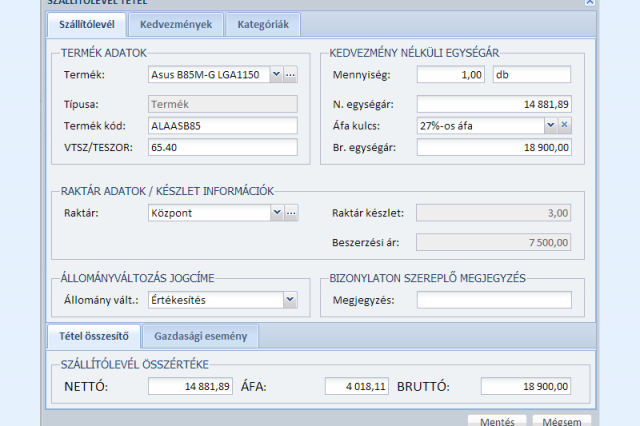Switch to the Kedvezmények tab

176,24
